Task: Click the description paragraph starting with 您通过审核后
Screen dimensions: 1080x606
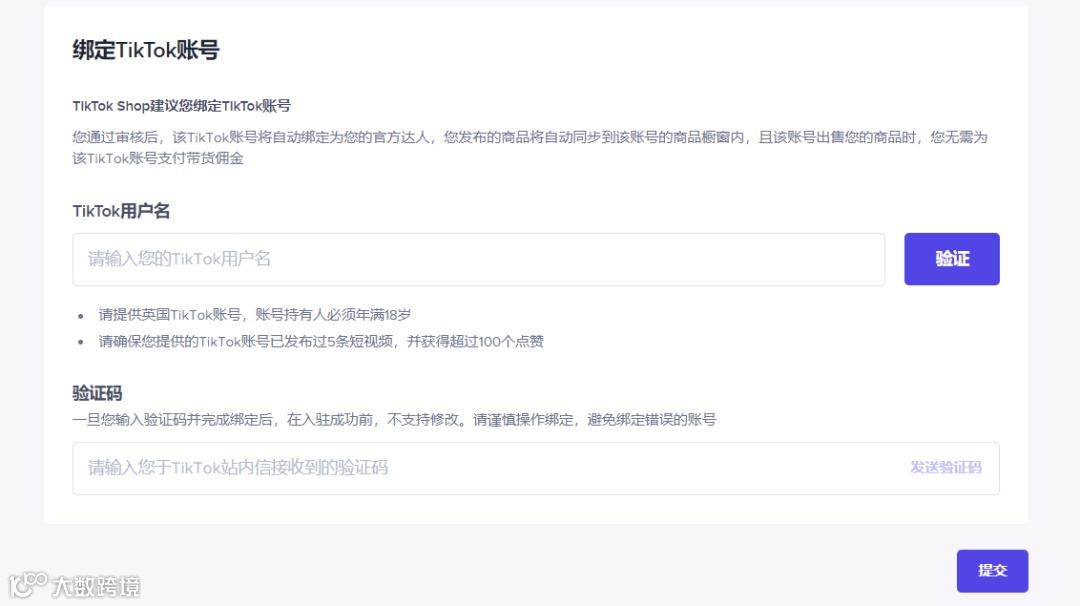Action: tap(530, 147)
